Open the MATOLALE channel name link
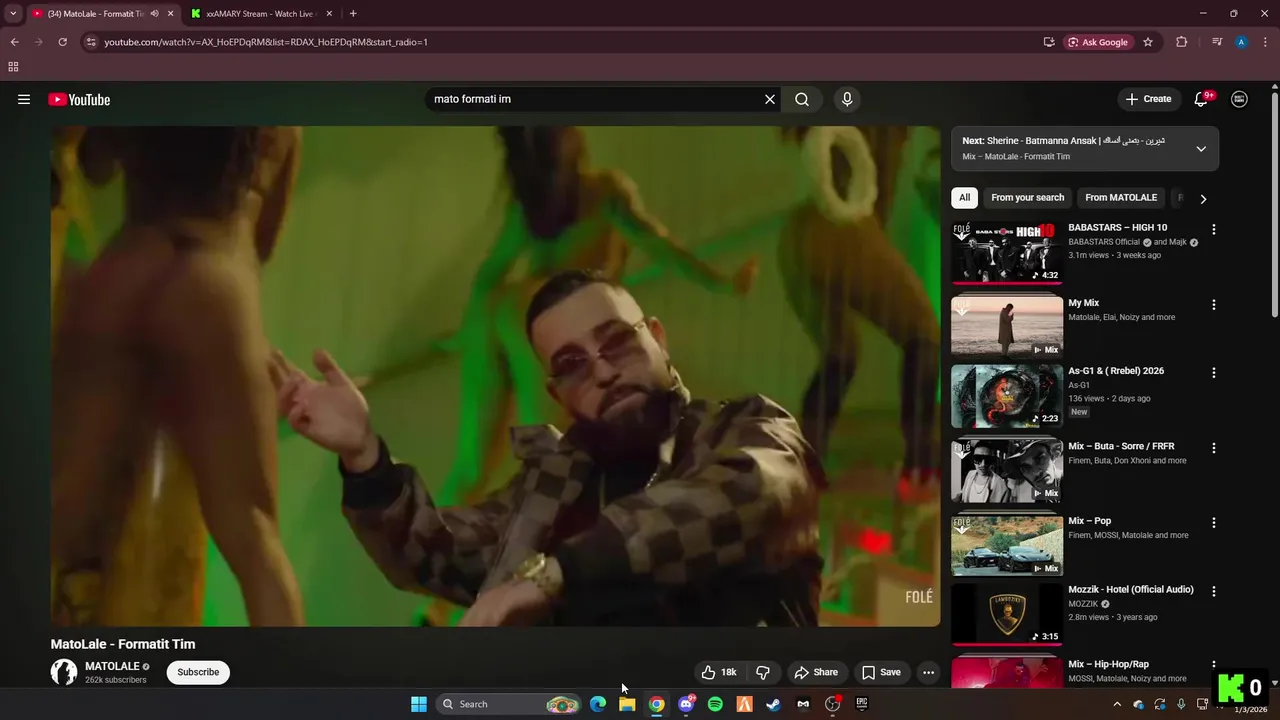Screen dimensions: 1280x720 (x=112, y=666)
